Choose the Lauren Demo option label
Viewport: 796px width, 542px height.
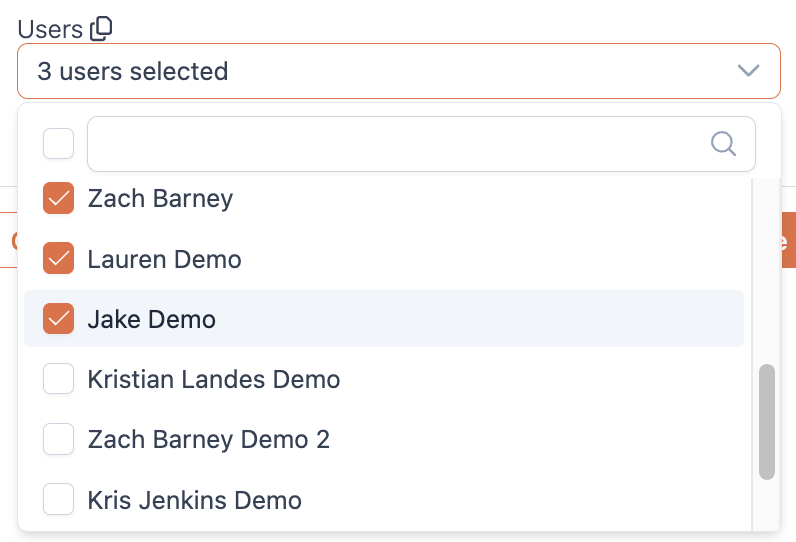point(165,260)
